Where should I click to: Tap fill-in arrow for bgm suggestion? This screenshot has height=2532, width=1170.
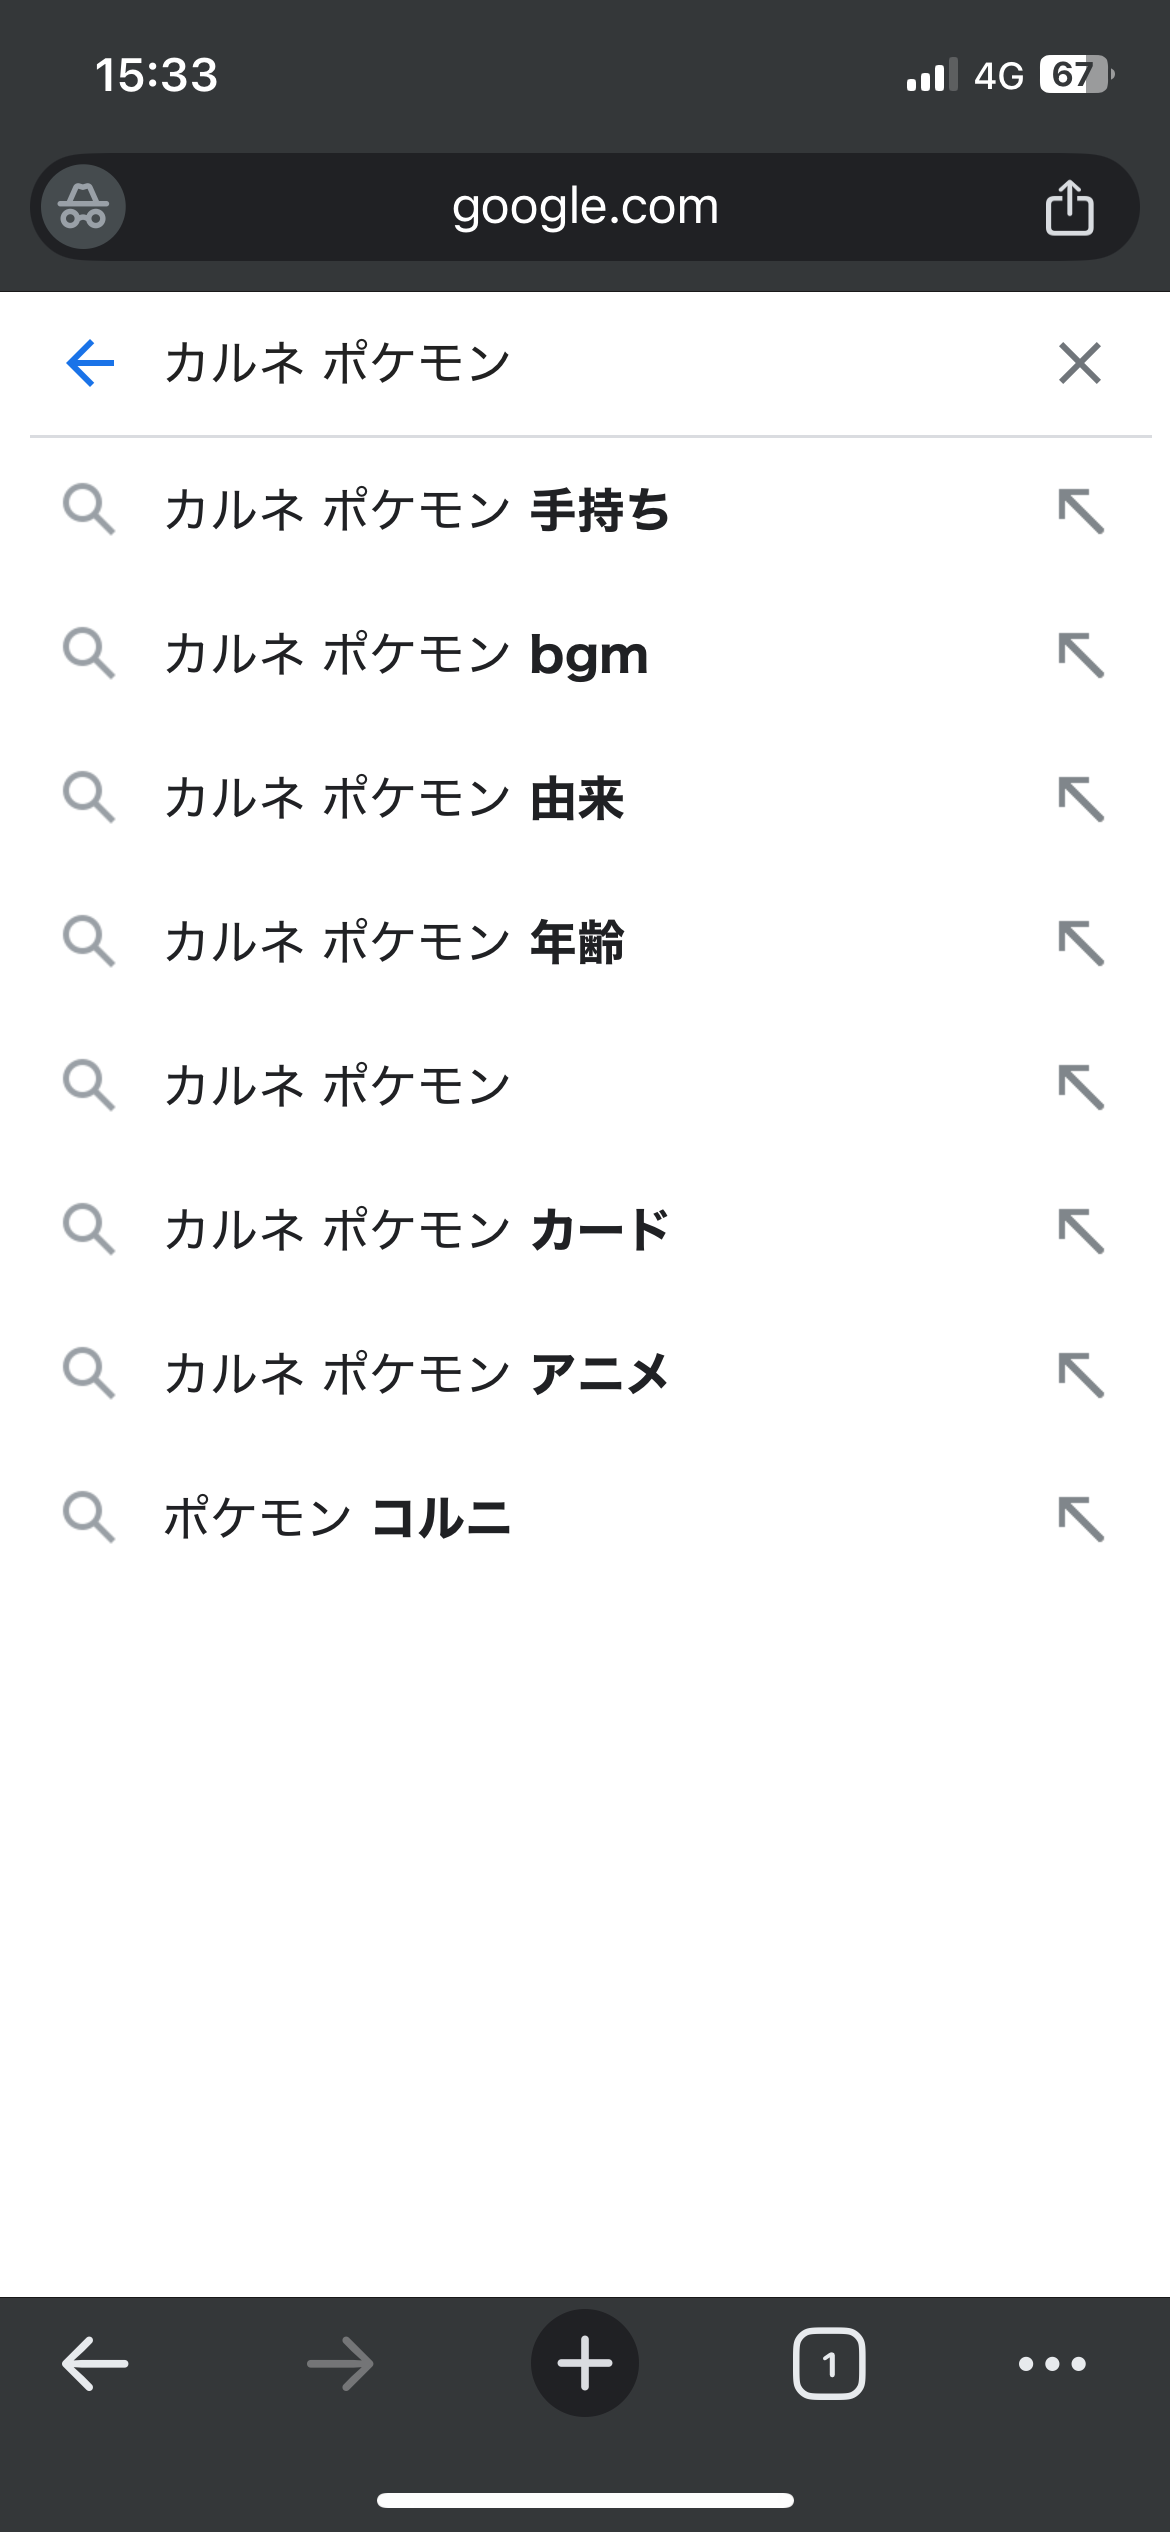coord(1081,655)
